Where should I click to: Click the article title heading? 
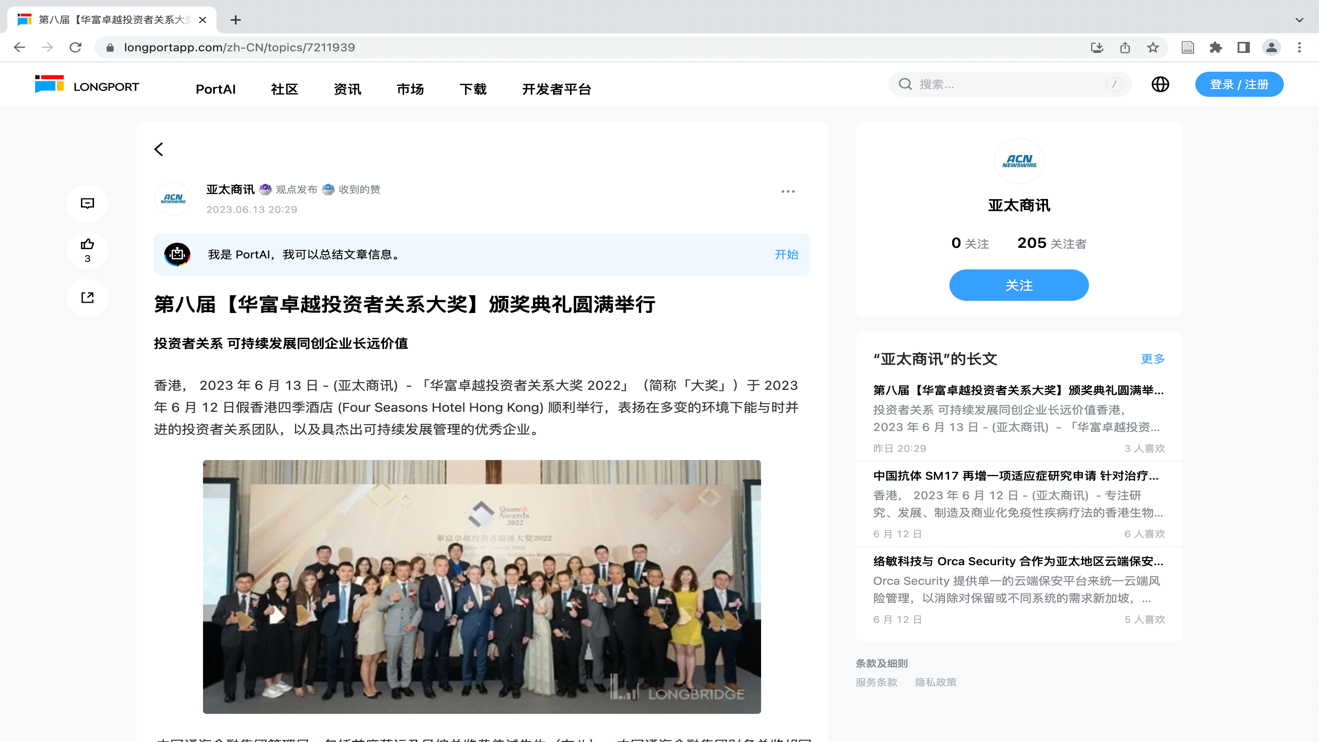coord(405,304)
